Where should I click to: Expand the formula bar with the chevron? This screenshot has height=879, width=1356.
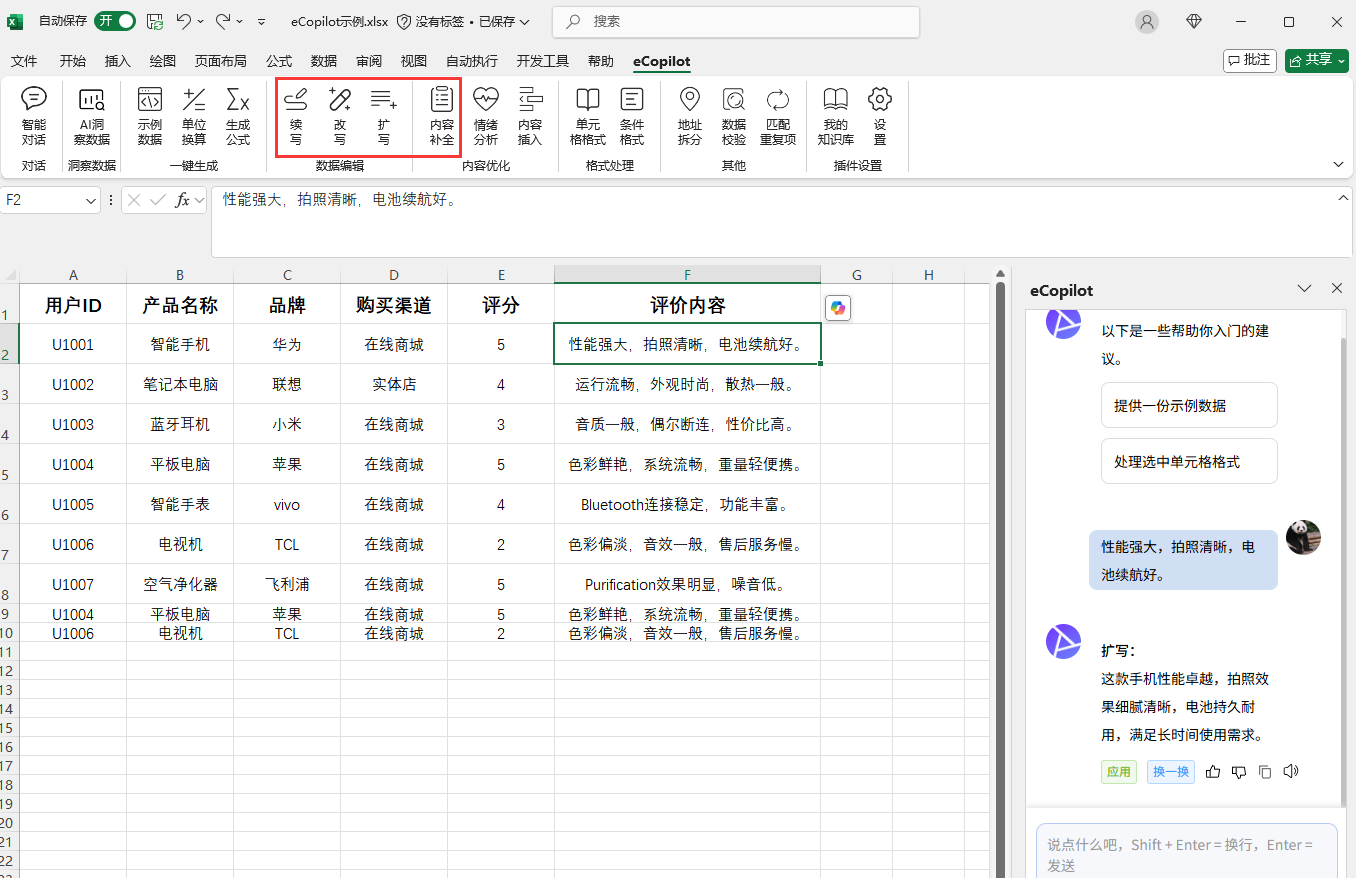[x=1343, y=198]
